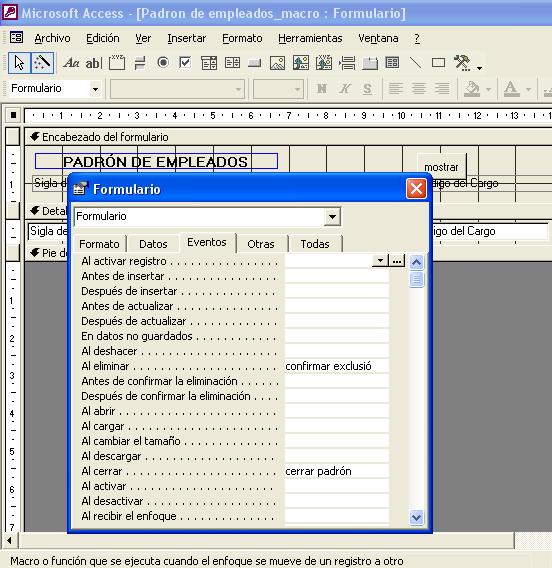Select the Select Objects pointer tool

pos(19,63)
